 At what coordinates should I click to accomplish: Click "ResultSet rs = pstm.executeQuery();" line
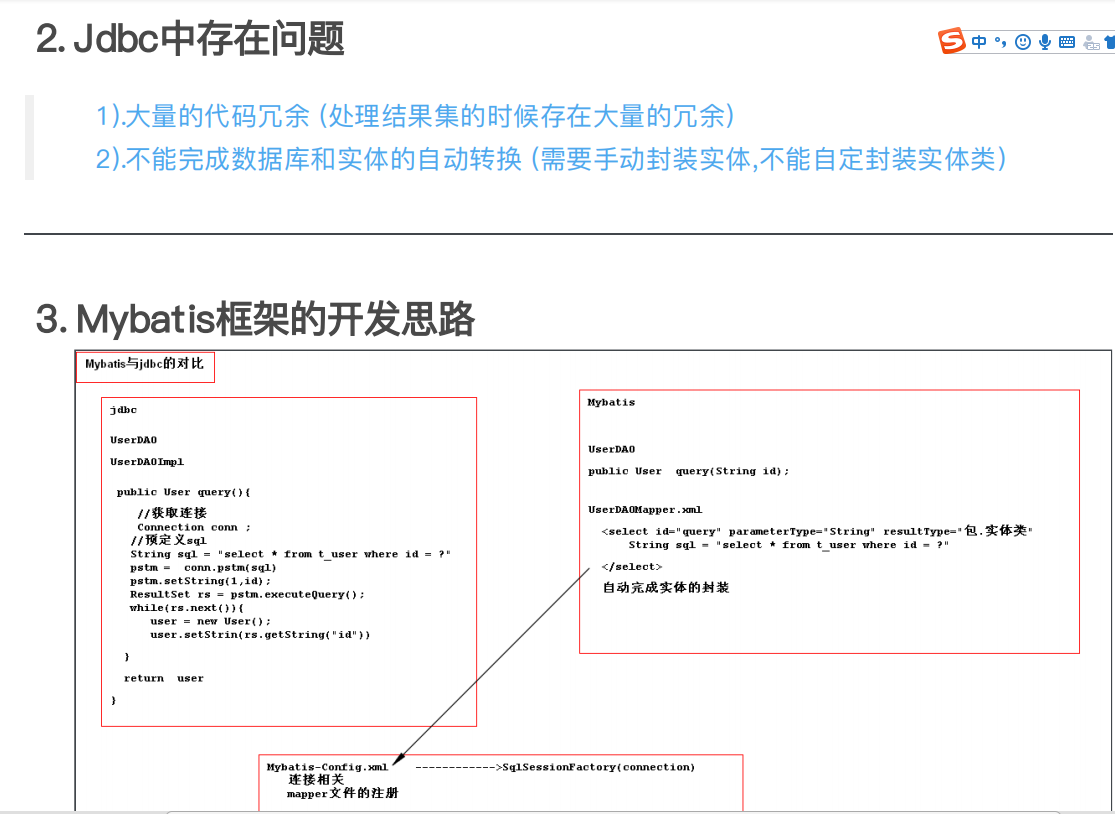pos(247,594)
